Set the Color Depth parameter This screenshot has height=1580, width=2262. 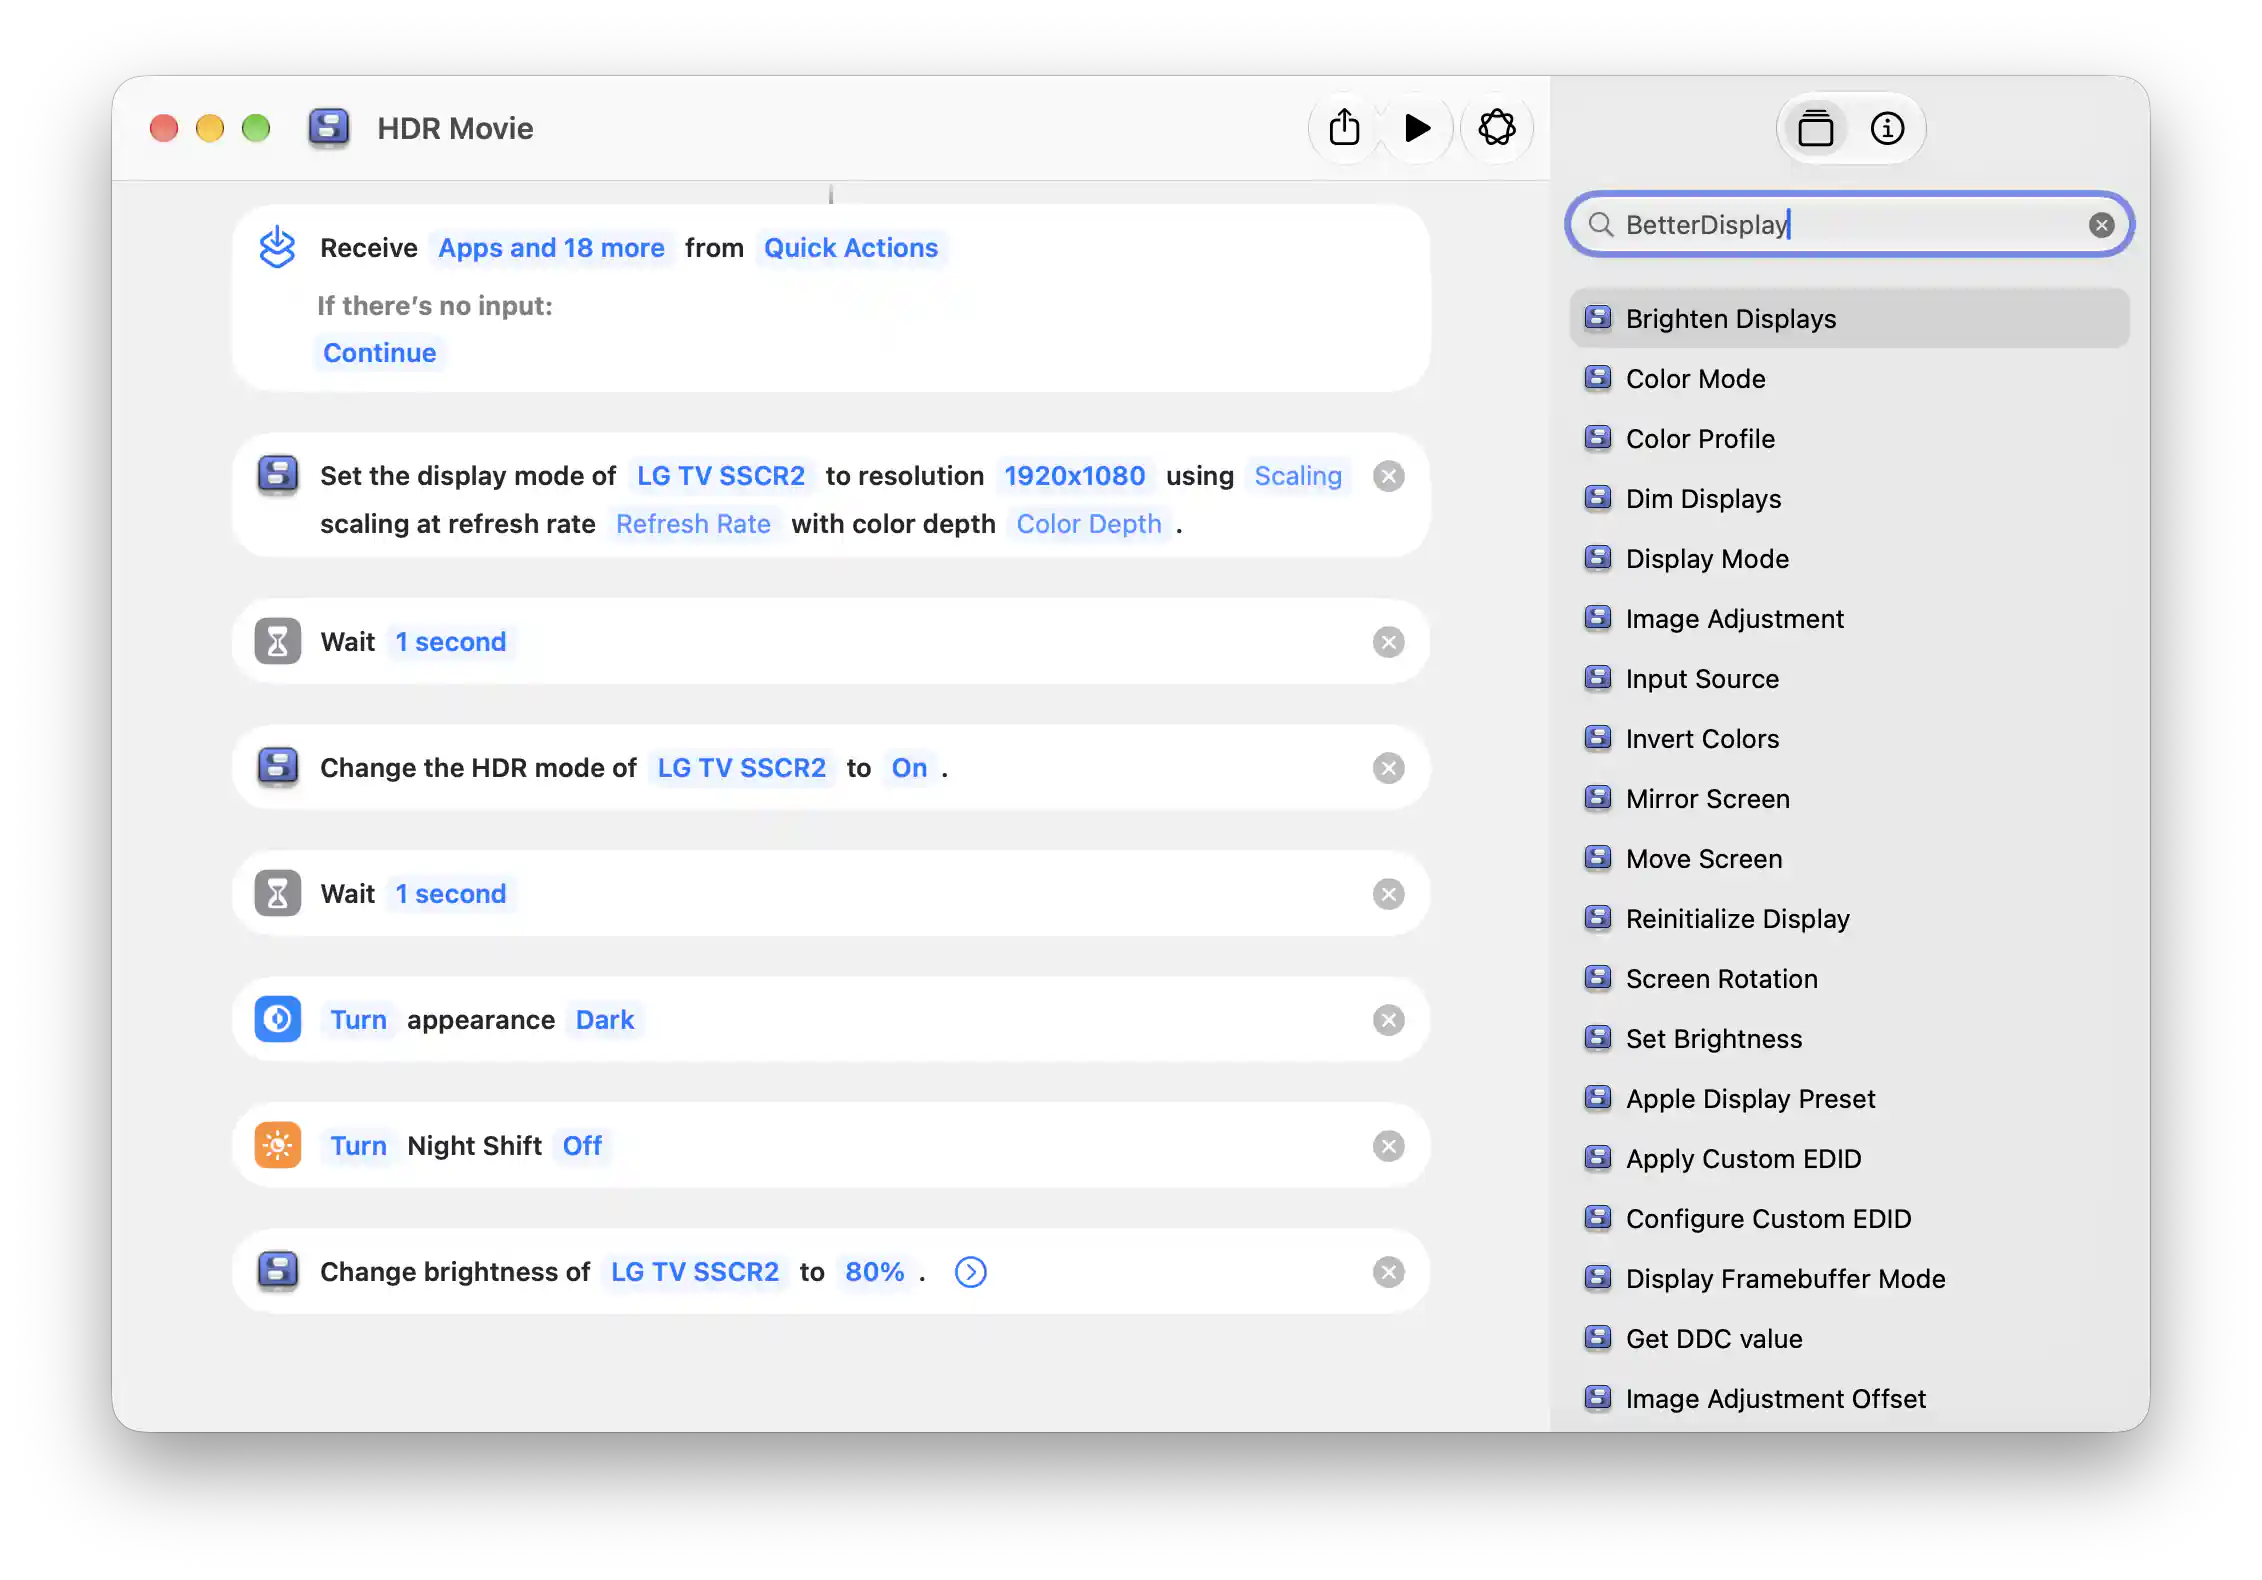[x=1089, y=524]
